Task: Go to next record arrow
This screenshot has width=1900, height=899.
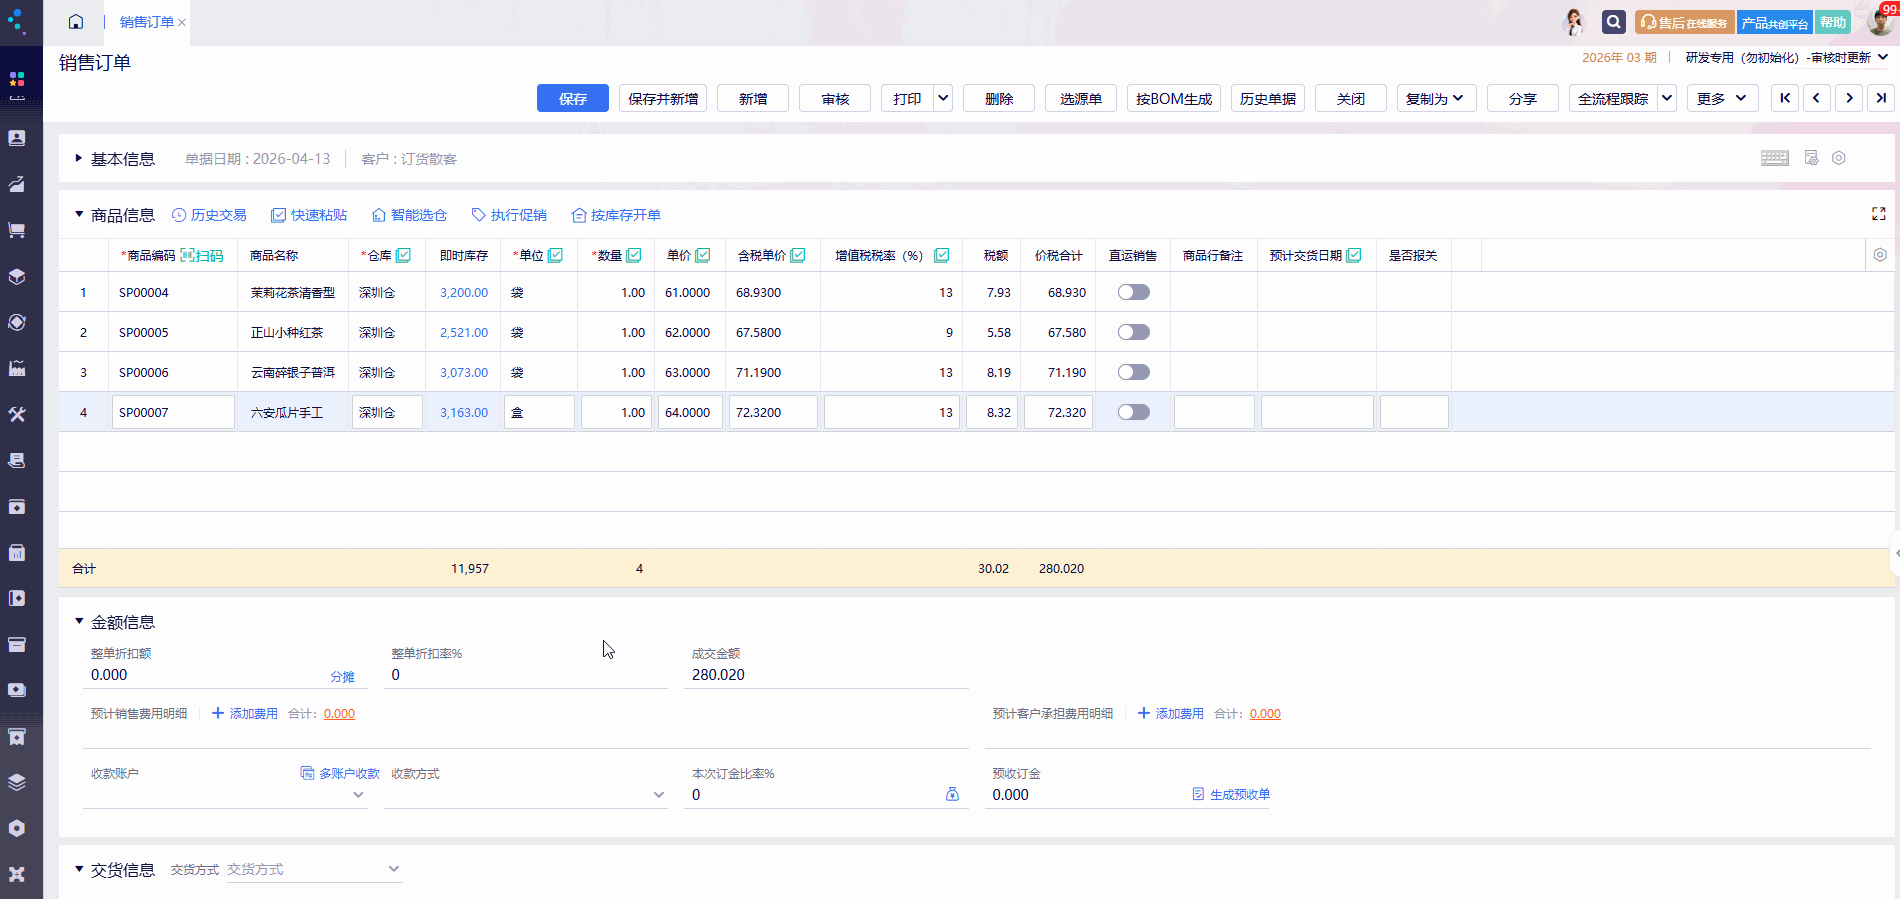Action: [1849, 98]
